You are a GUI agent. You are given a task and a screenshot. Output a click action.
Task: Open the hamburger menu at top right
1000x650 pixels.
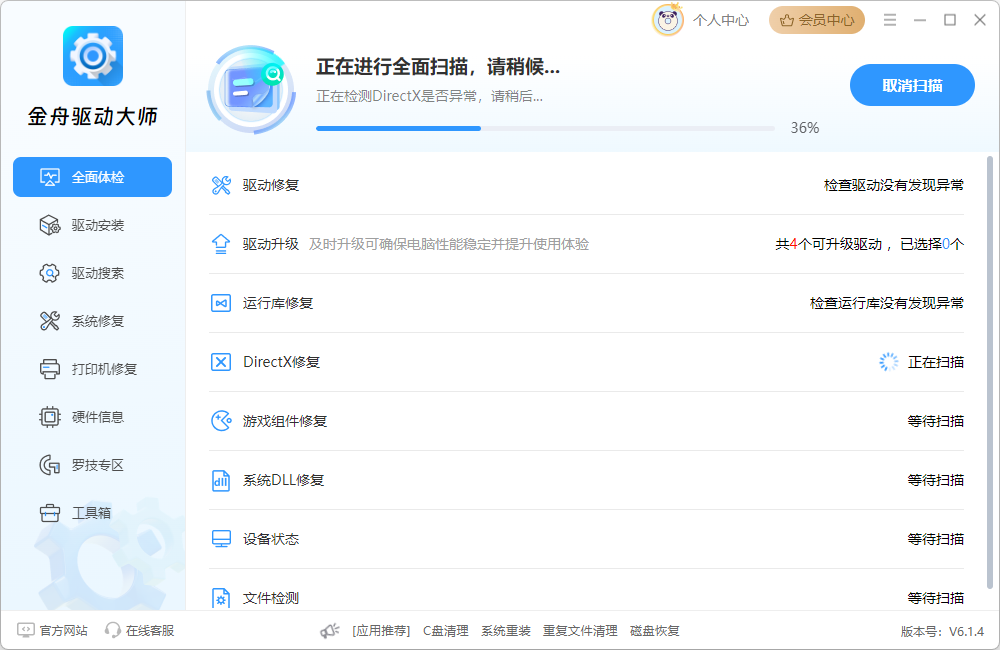[x=889, y=19]
